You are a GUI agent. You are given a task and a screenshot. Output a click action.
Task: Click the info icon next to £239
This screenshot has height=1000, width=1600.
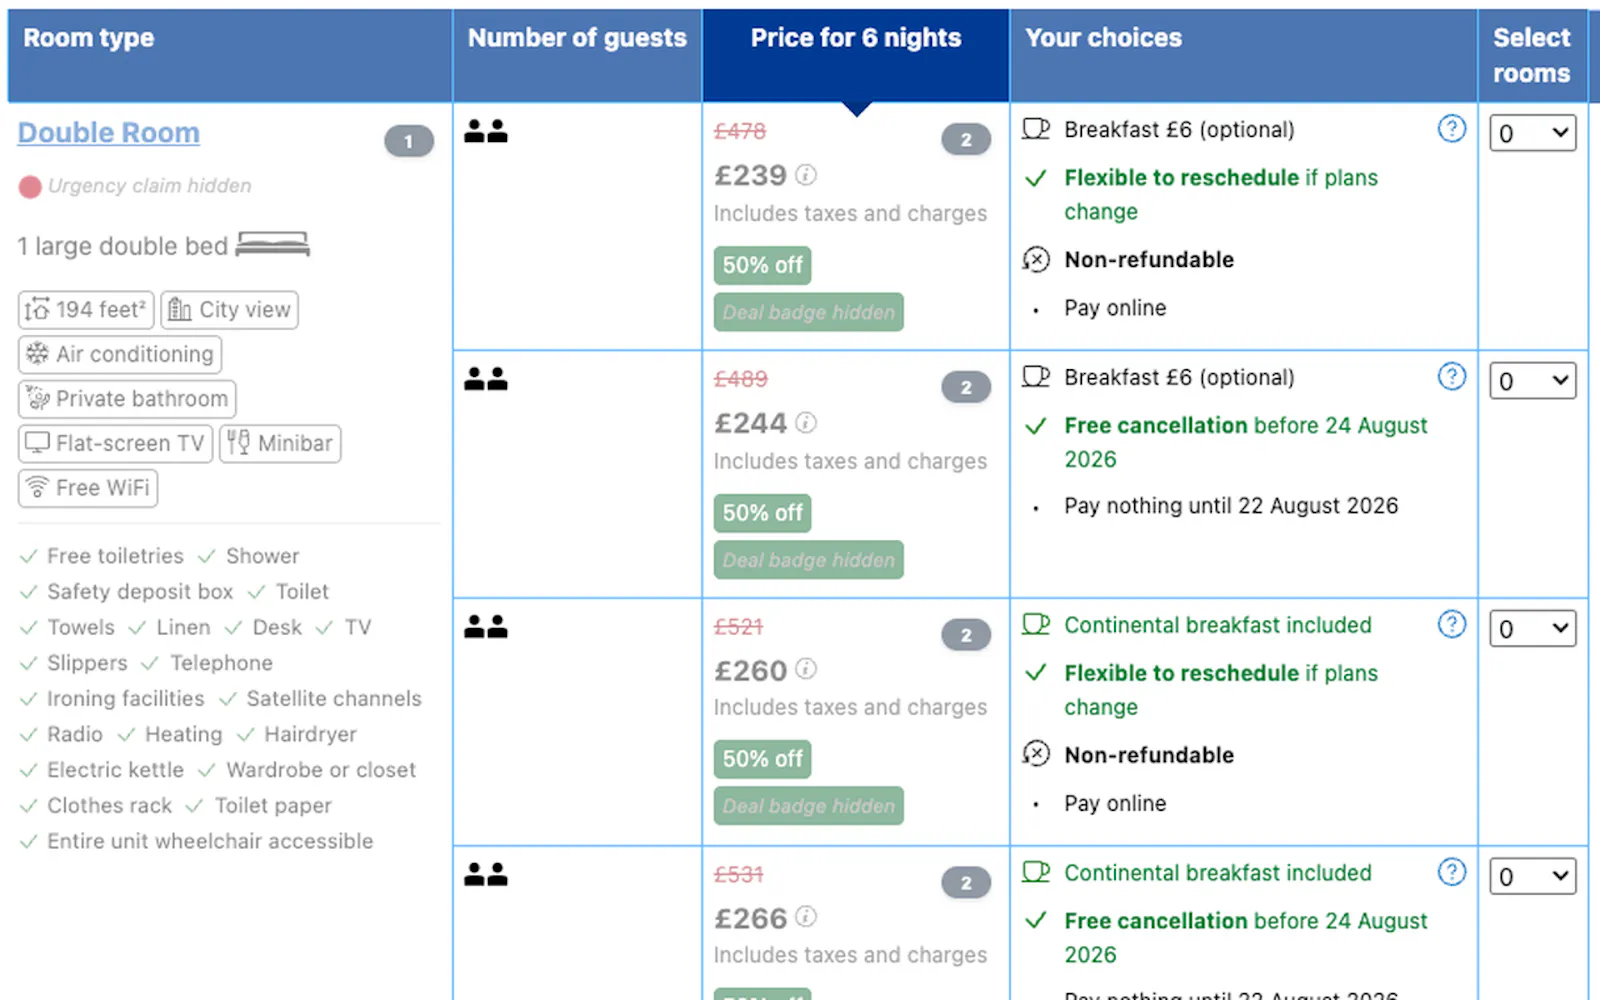click(x=806, y=175)
